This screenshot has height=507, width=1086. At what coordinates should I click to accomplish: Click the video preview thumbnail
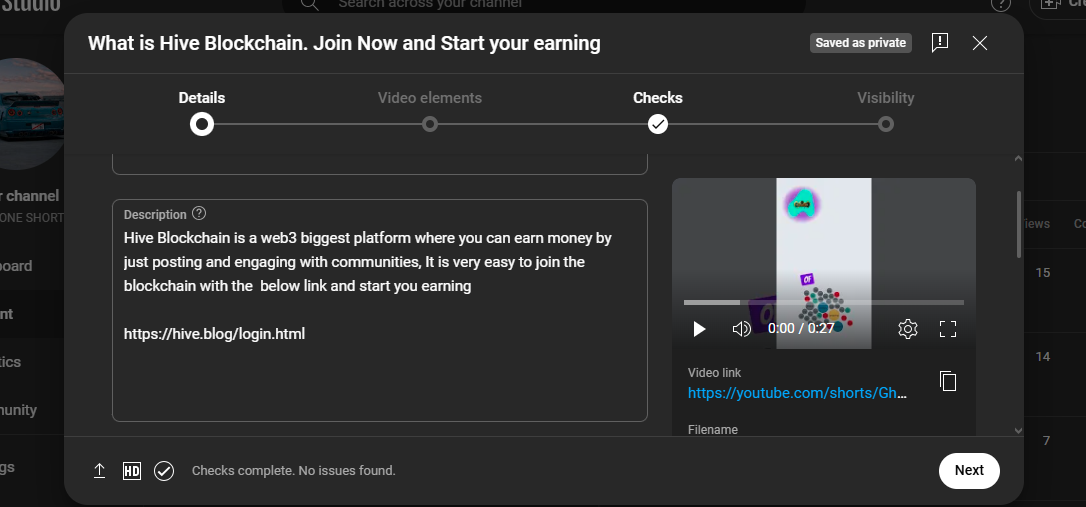pos(824,263)
